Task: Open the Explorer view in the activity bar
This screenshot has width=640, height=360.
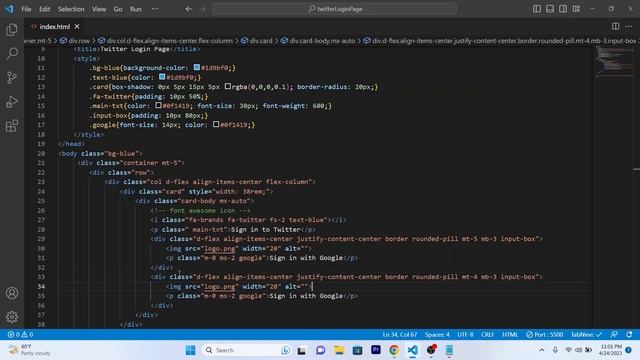Action: pyautogui.click(x=12, y=29)
